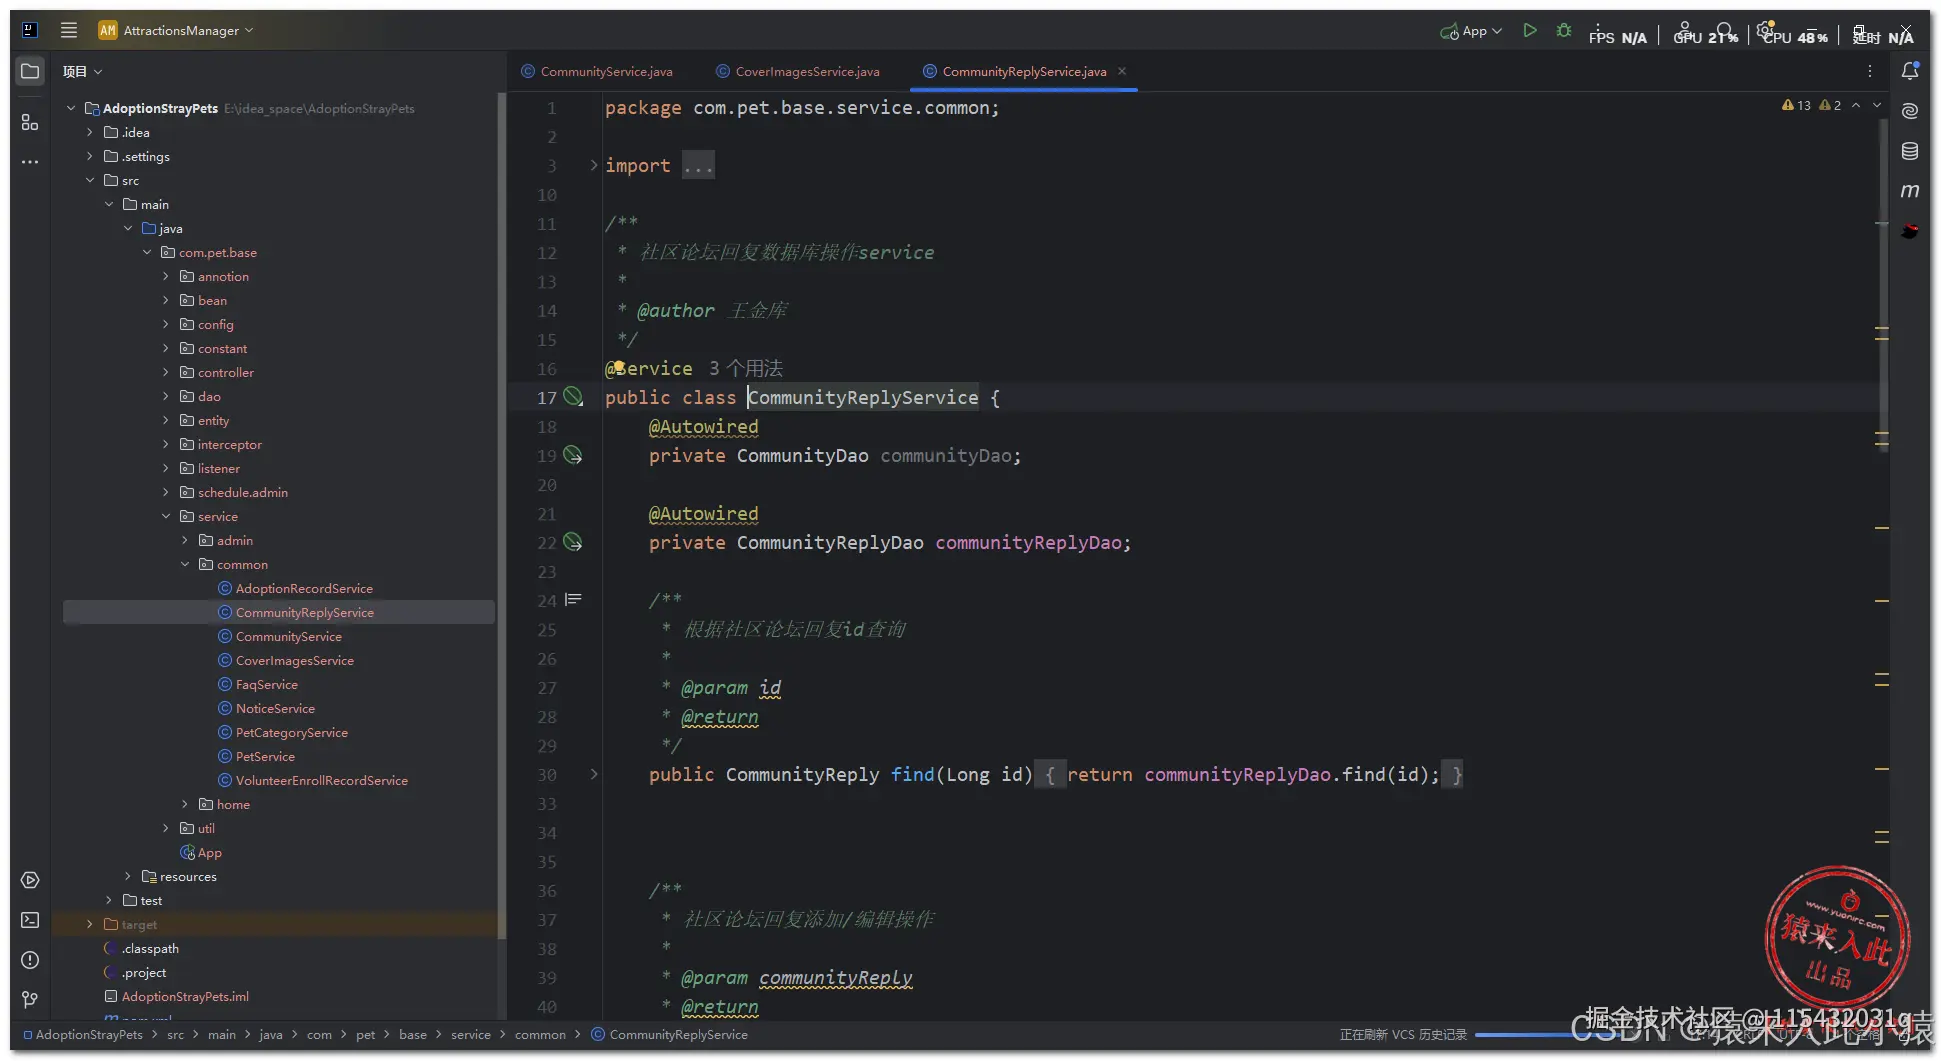Screen dimensions: 1941x1061
Task: Open the Project tool window icon
Action: coord(30,71)
